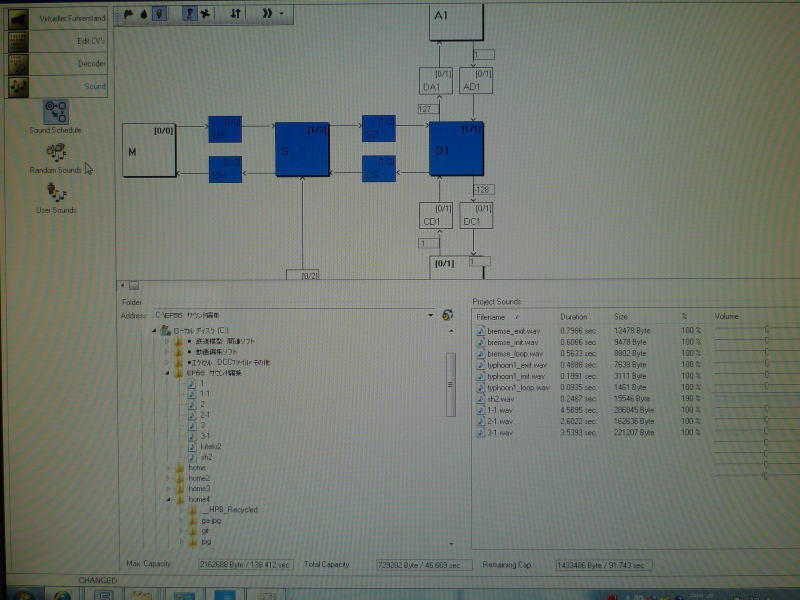The width and height of the screenshot is (800, 600).
Task: Open the dropdown arrow beside the double-chevron
Action: 282,14
